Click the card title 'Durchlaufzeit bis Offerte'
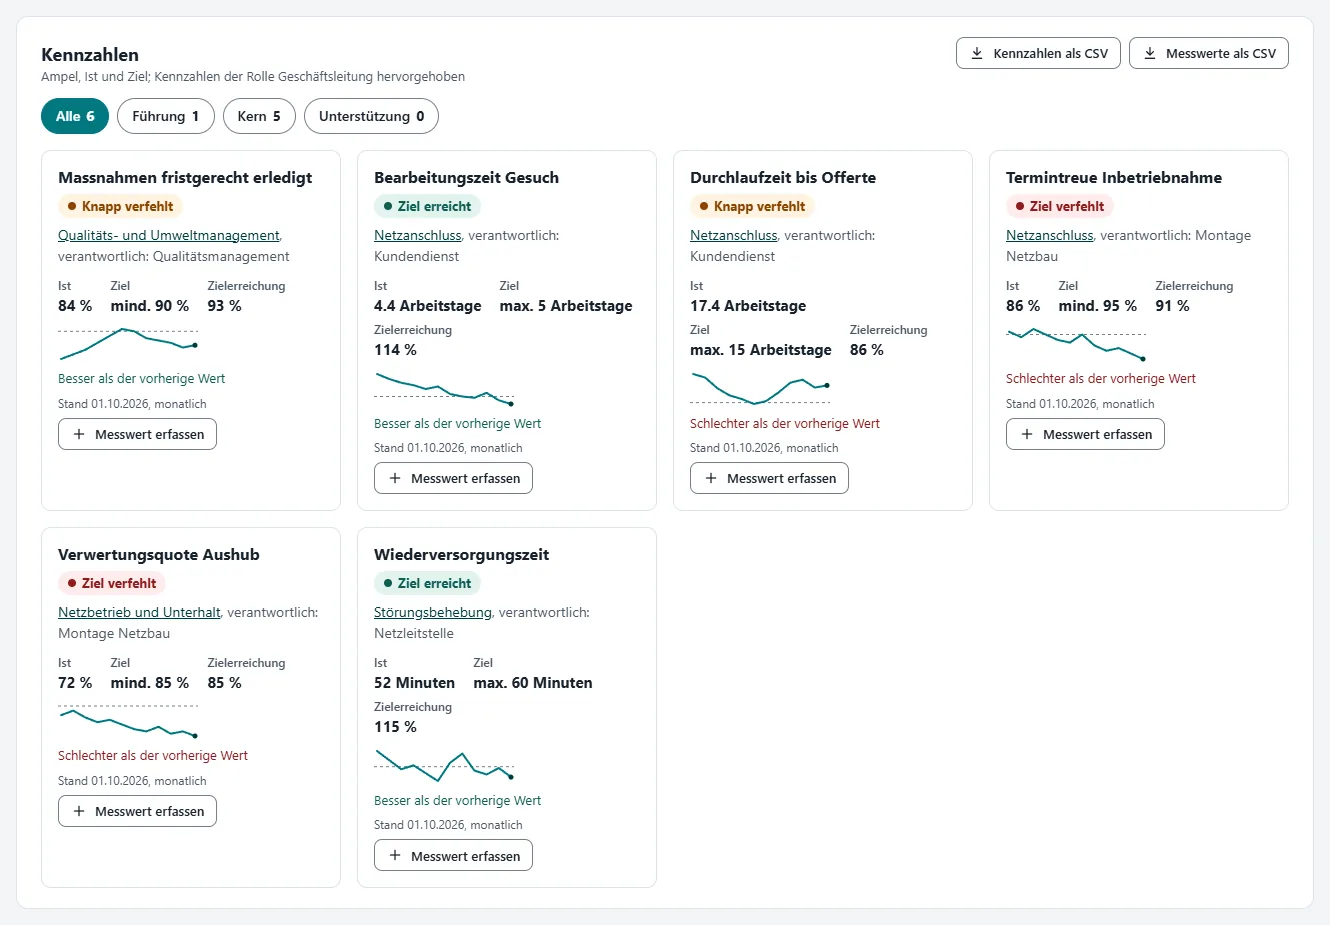The height and width of the screenshot is (925, 1330). [x=783, y=177]
